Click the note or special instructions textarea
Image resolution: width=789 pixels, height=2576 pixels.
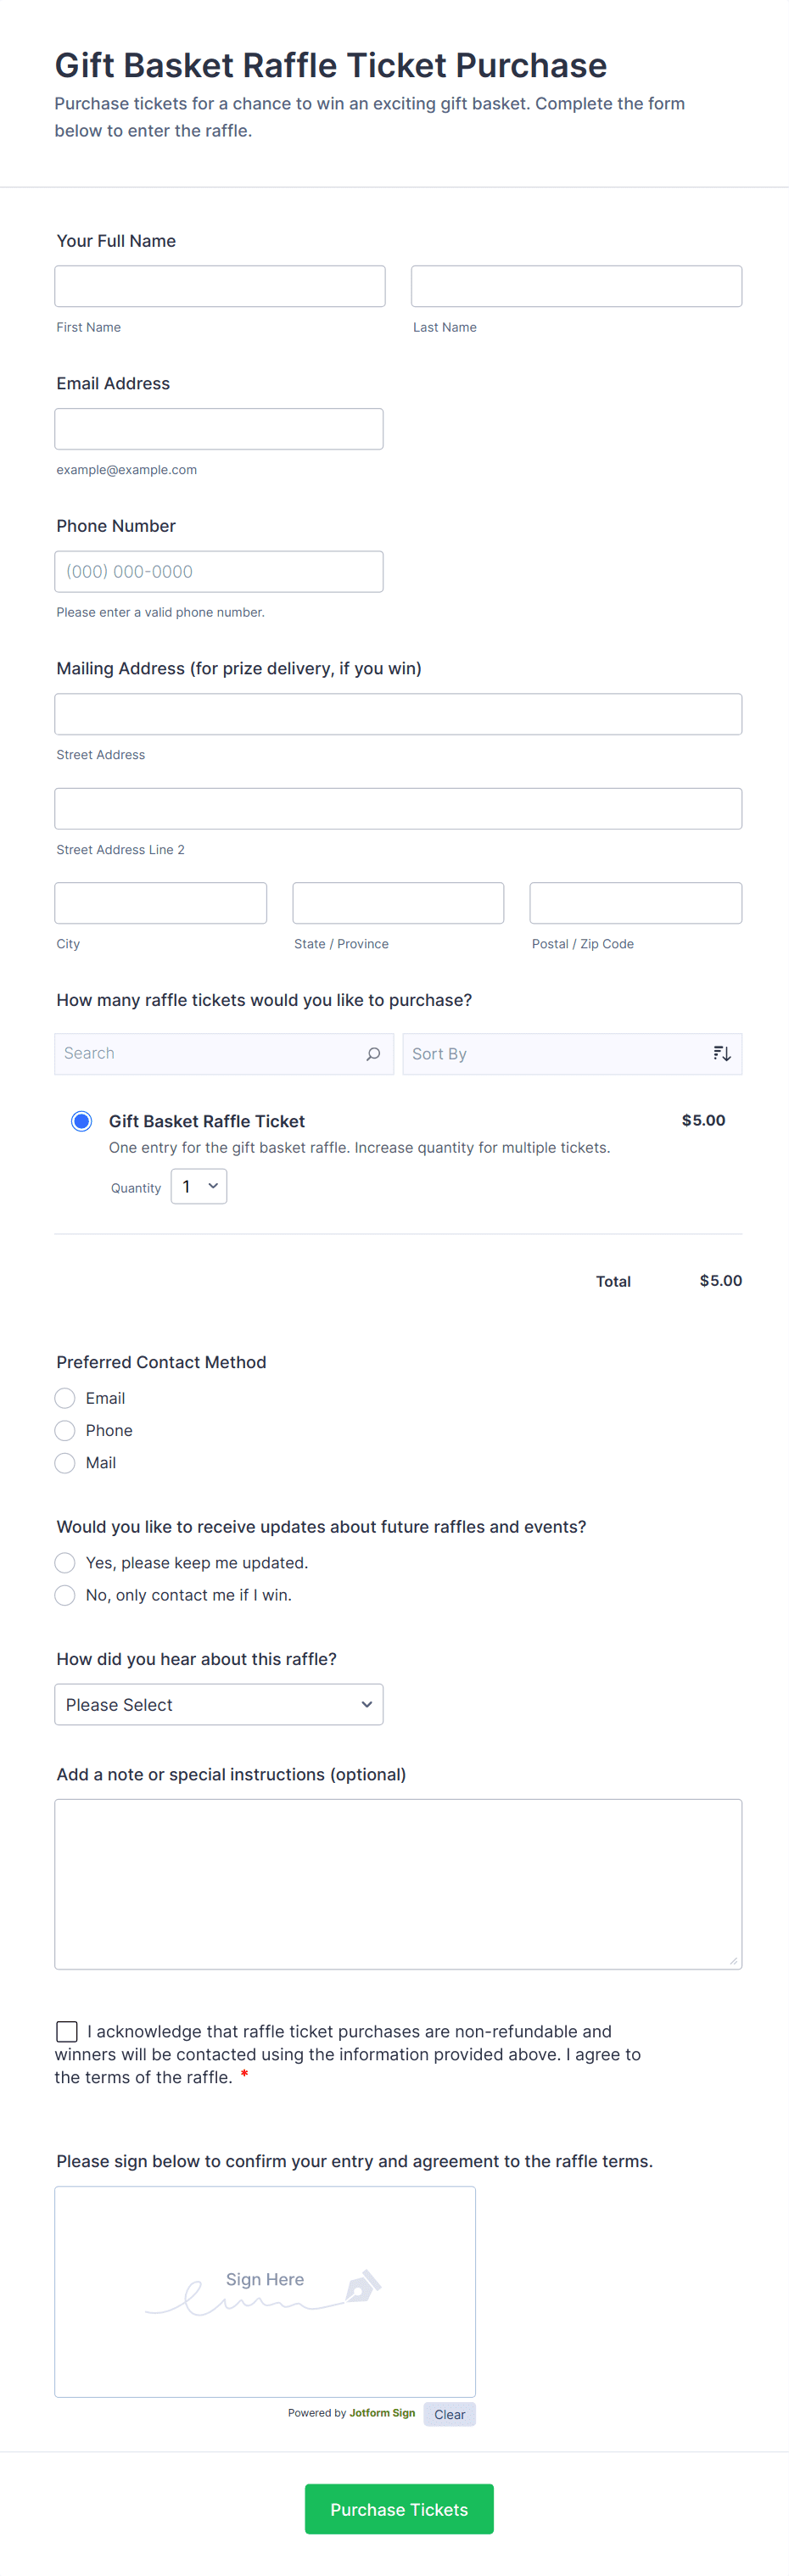[x=398, y=1884]
